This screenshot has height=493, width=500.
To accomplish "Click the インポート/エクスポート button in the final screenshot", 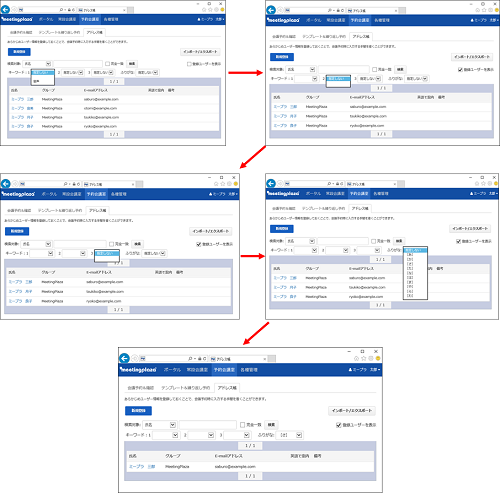I will coord(352,411).
